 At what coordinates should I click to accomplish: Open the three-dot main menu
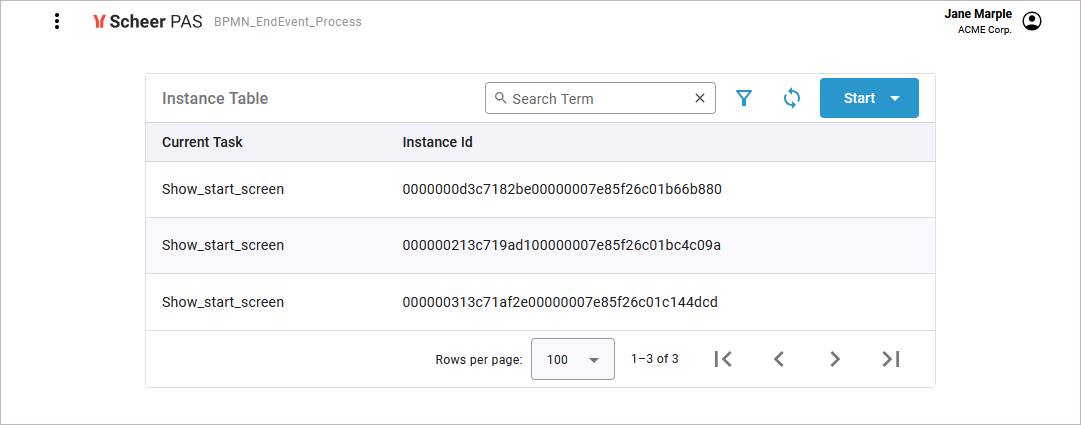pos(57,21)
